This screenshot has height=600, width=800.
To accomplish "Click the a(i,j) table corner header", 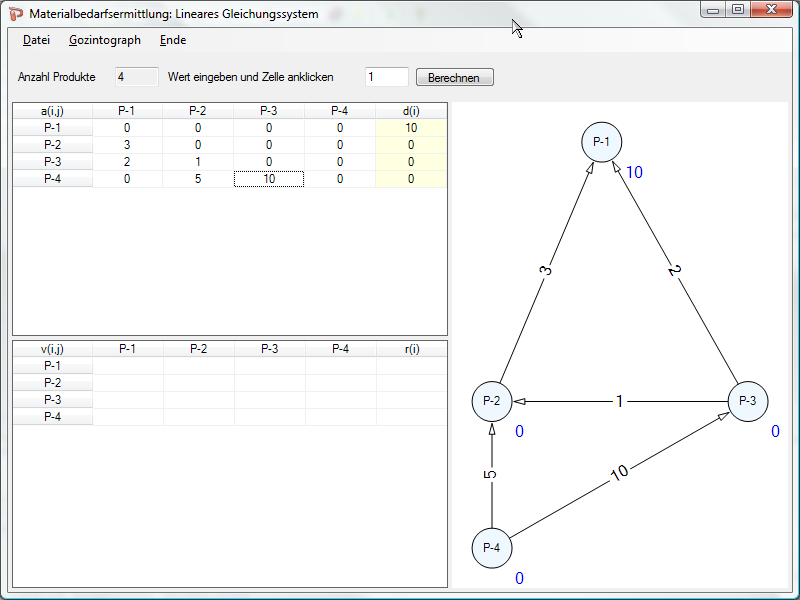I will pos(52,111).
